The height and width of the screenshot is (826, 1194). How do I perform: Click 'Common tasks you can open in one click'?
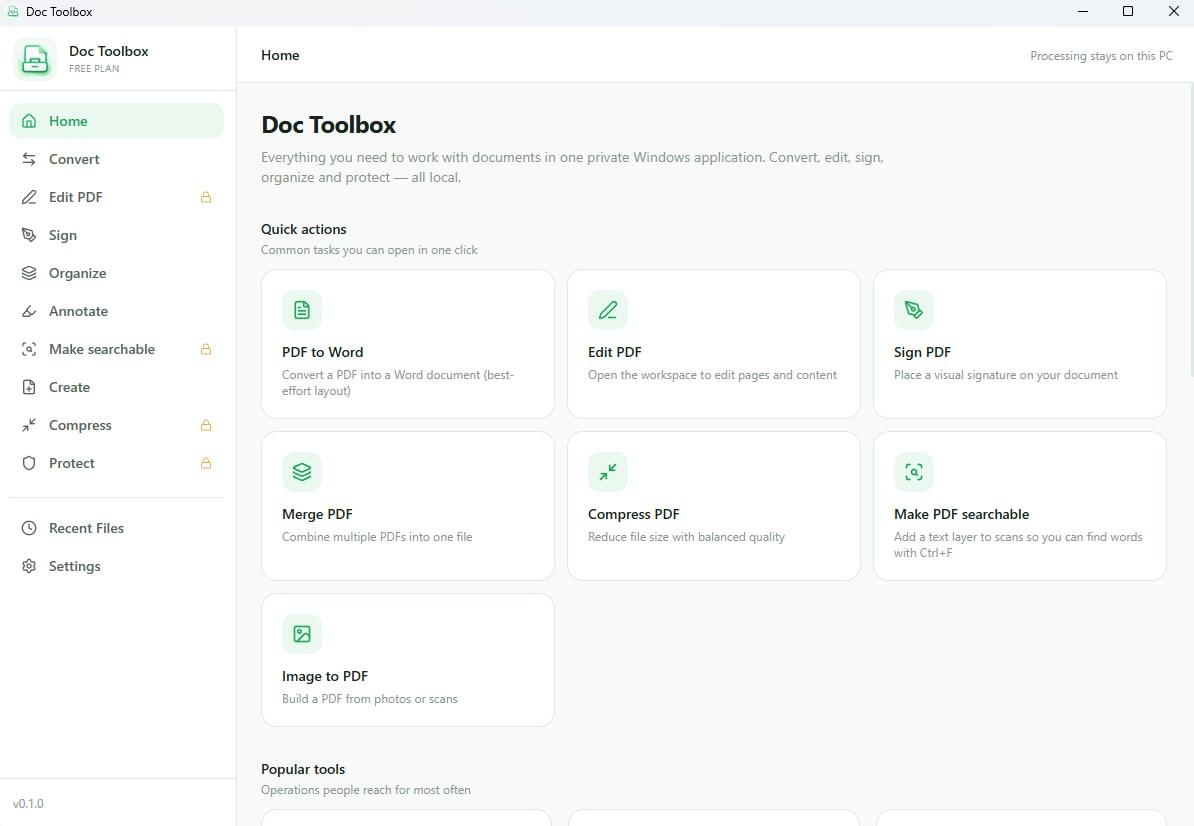(x=369, y=250)
